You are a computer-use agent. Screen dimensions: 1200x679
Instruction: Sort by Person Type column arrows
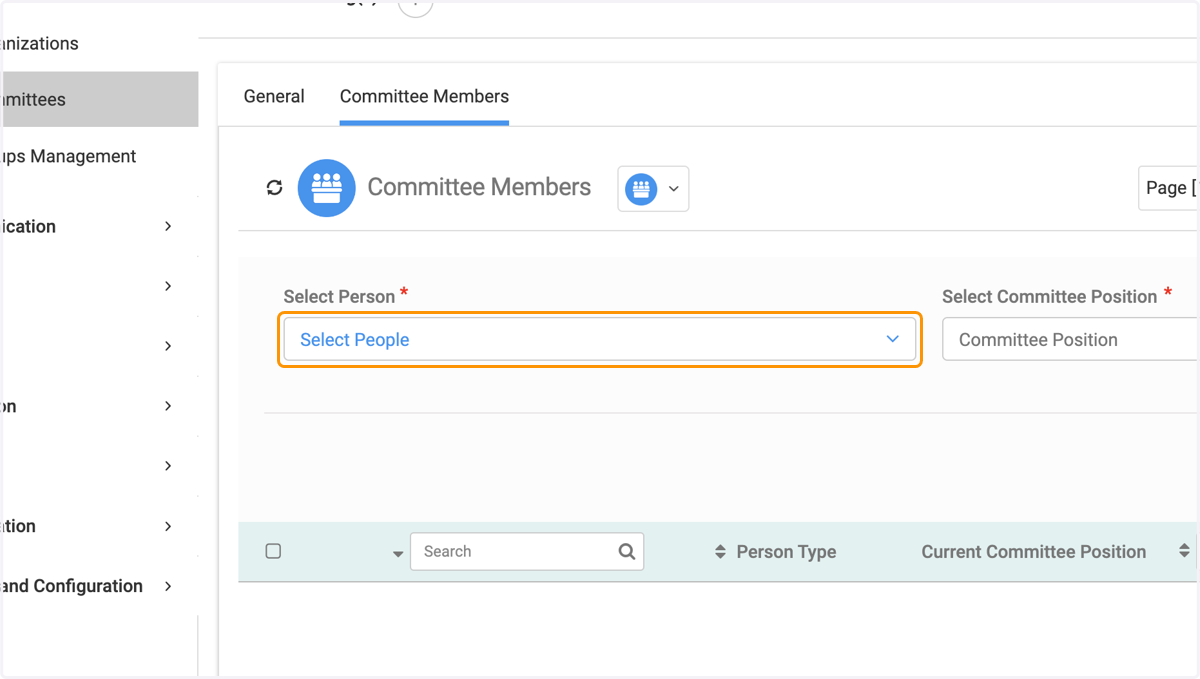720,552
